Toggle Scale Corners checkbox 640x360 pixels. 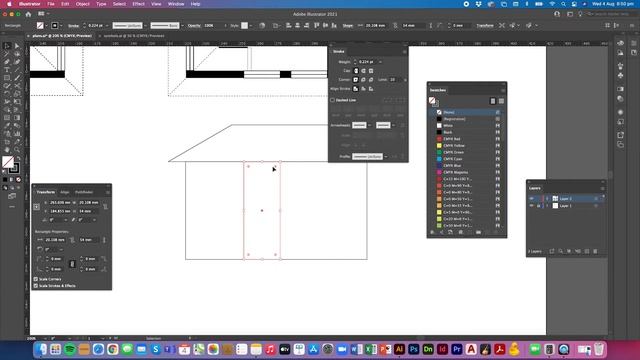click(36, 279)
